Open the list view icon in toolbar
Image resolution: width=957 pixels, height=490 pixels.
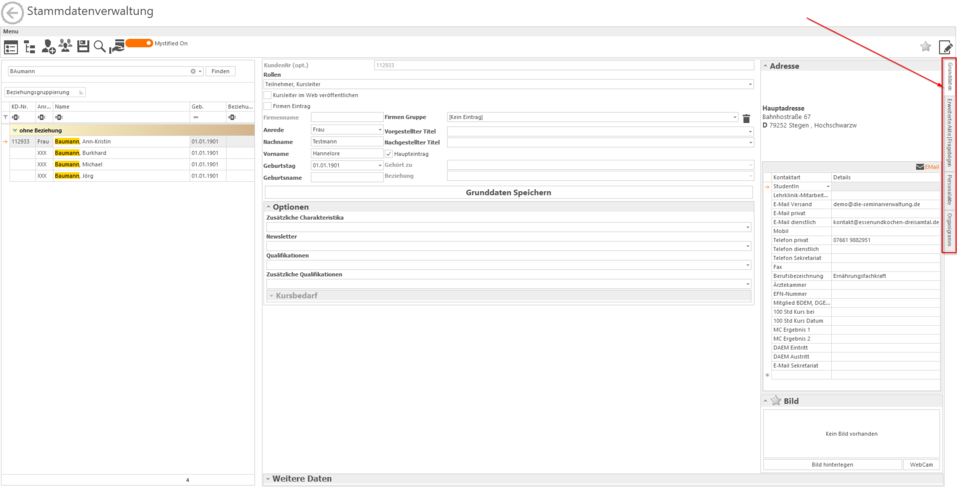pyautogui.click(x=11, y=46)
